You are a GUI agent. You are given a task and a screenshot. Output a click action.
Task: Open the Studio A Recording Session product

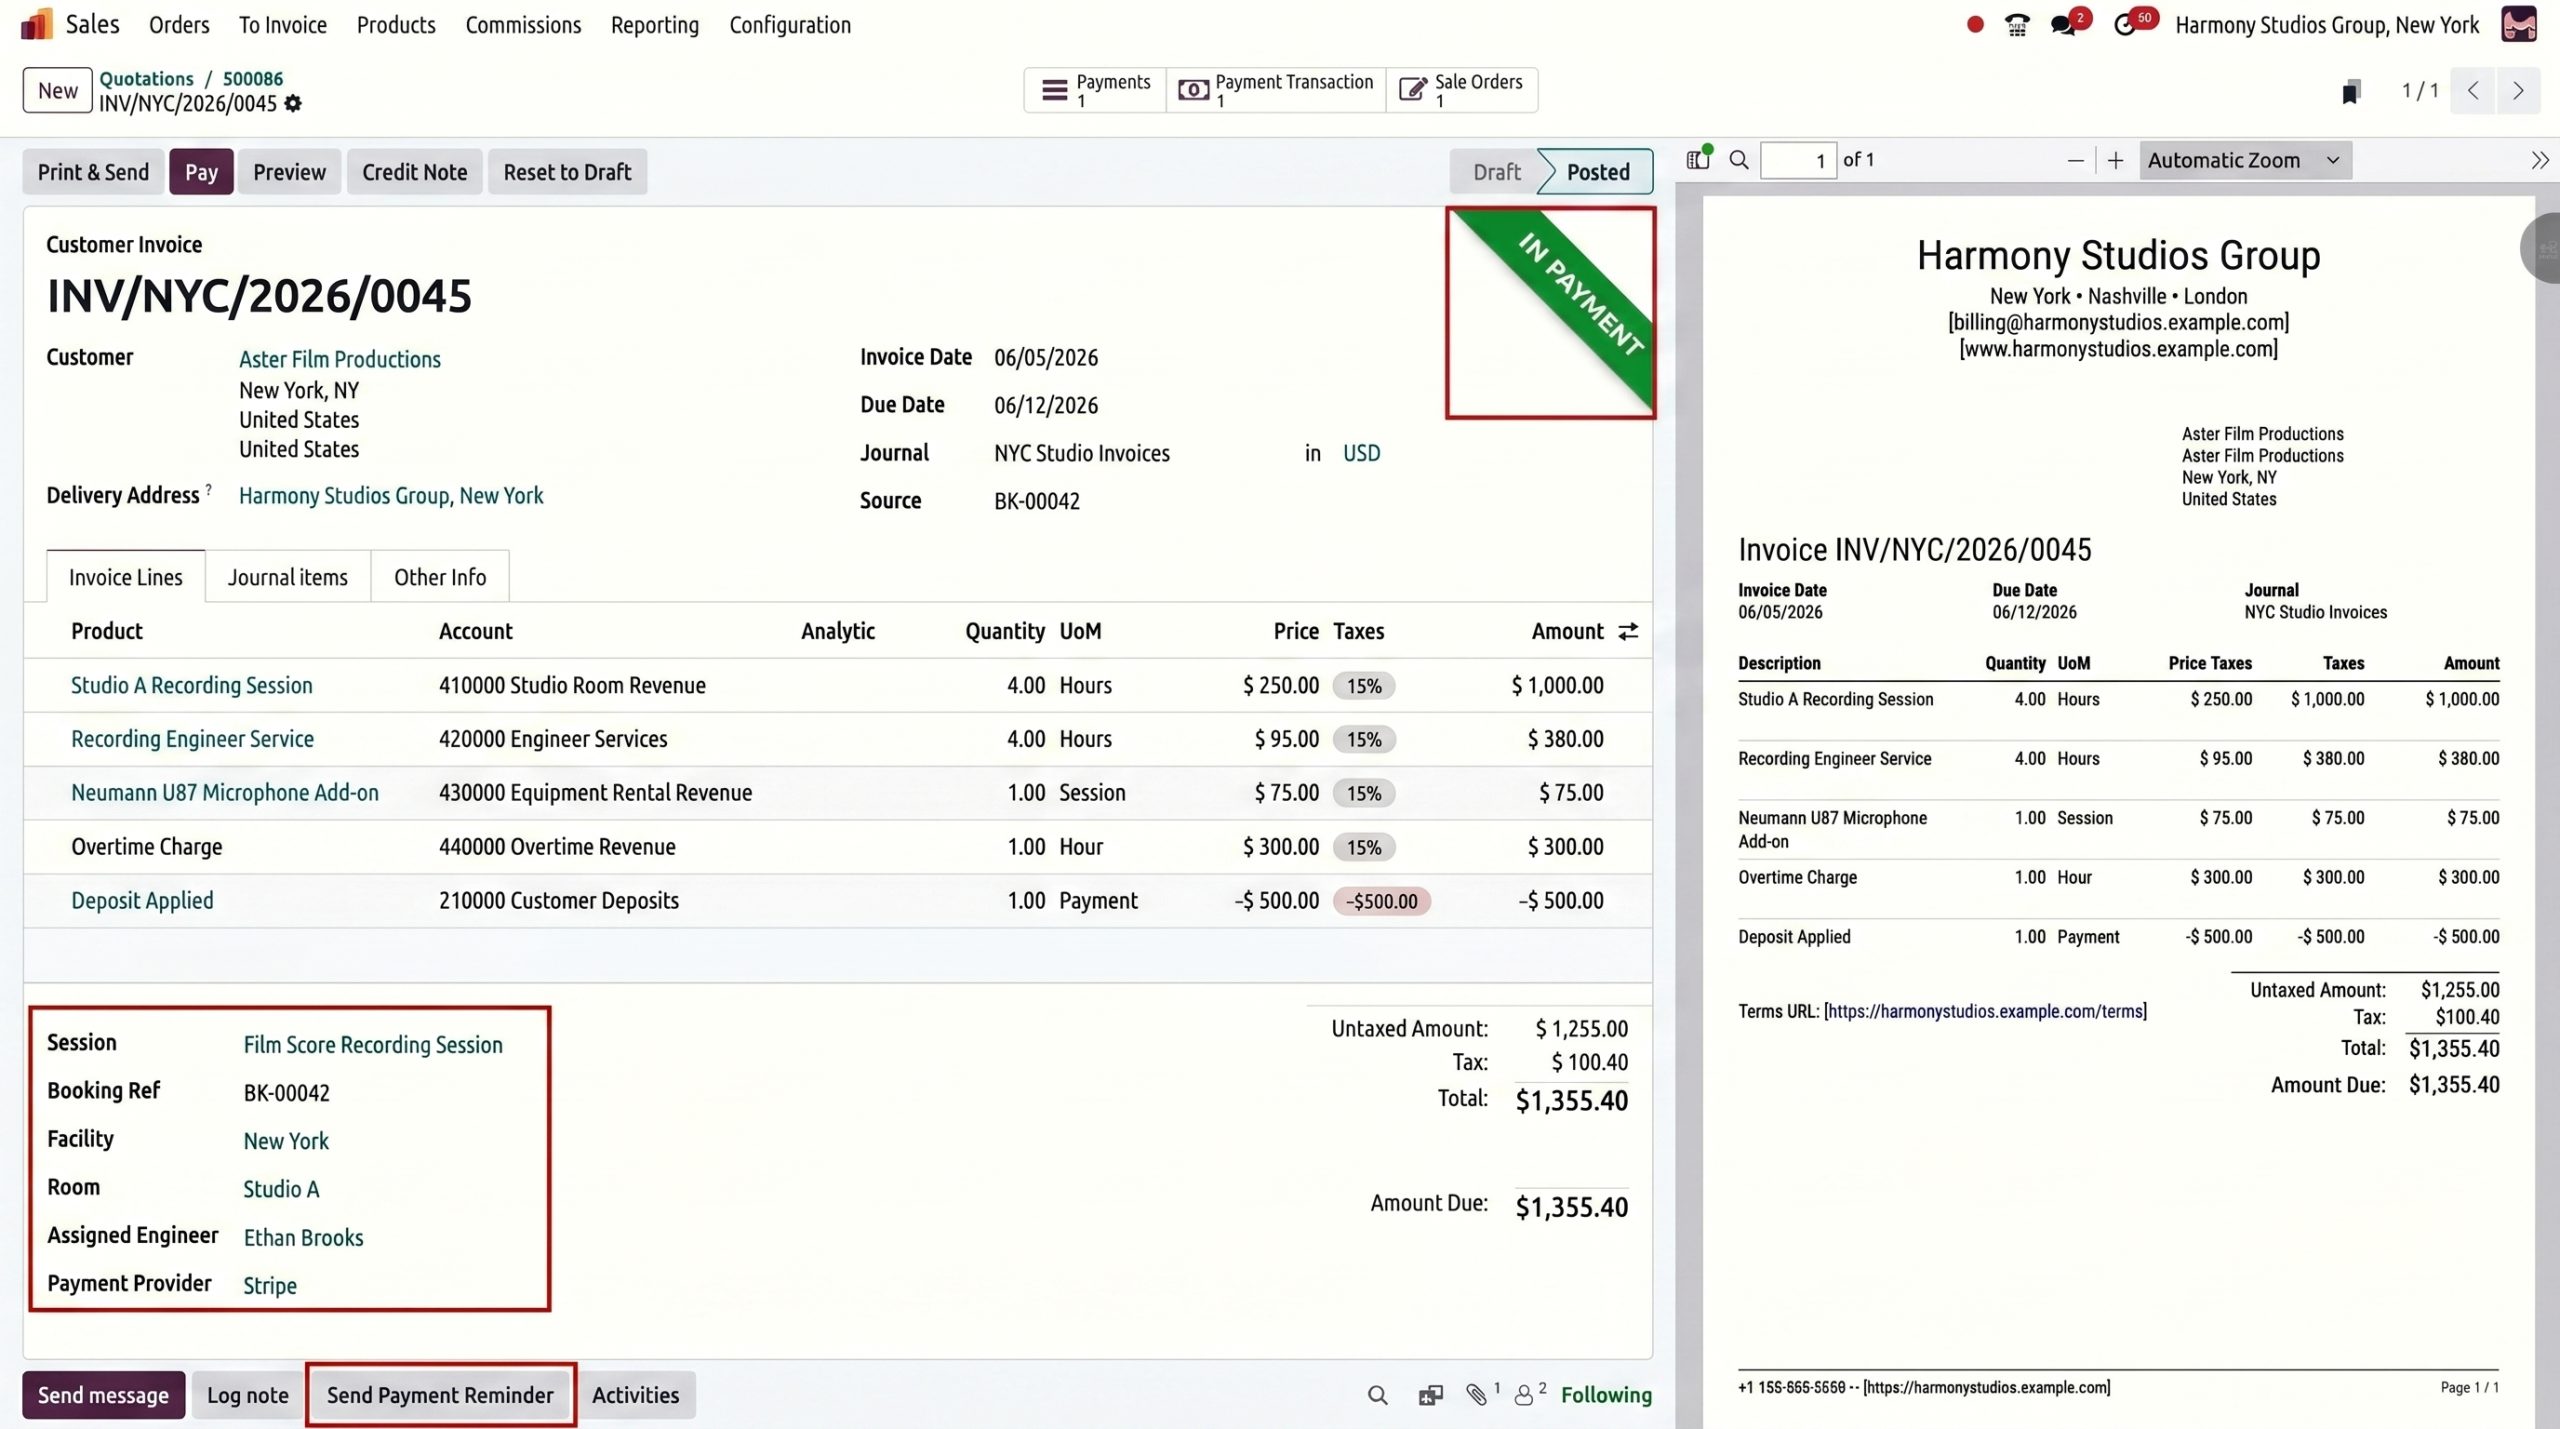point(192,686)
